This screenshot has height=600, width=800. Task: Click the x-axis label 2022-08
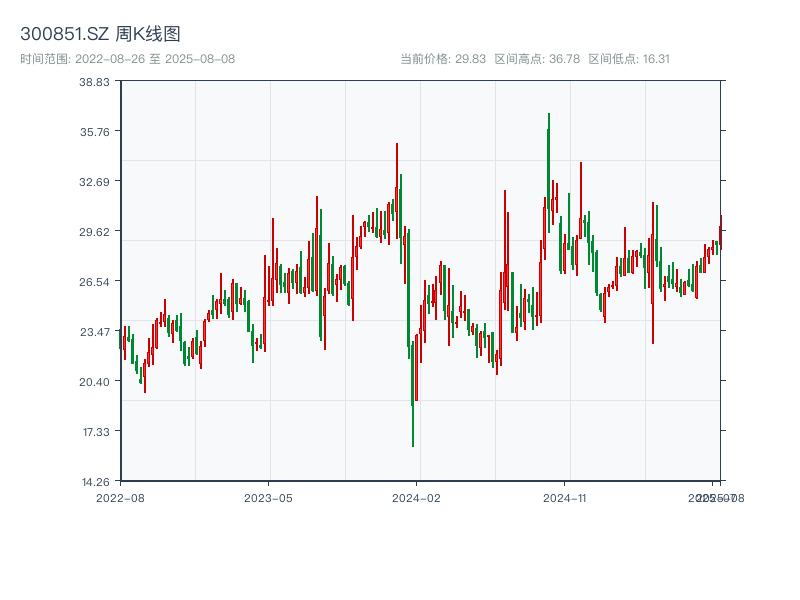[120, 498]
